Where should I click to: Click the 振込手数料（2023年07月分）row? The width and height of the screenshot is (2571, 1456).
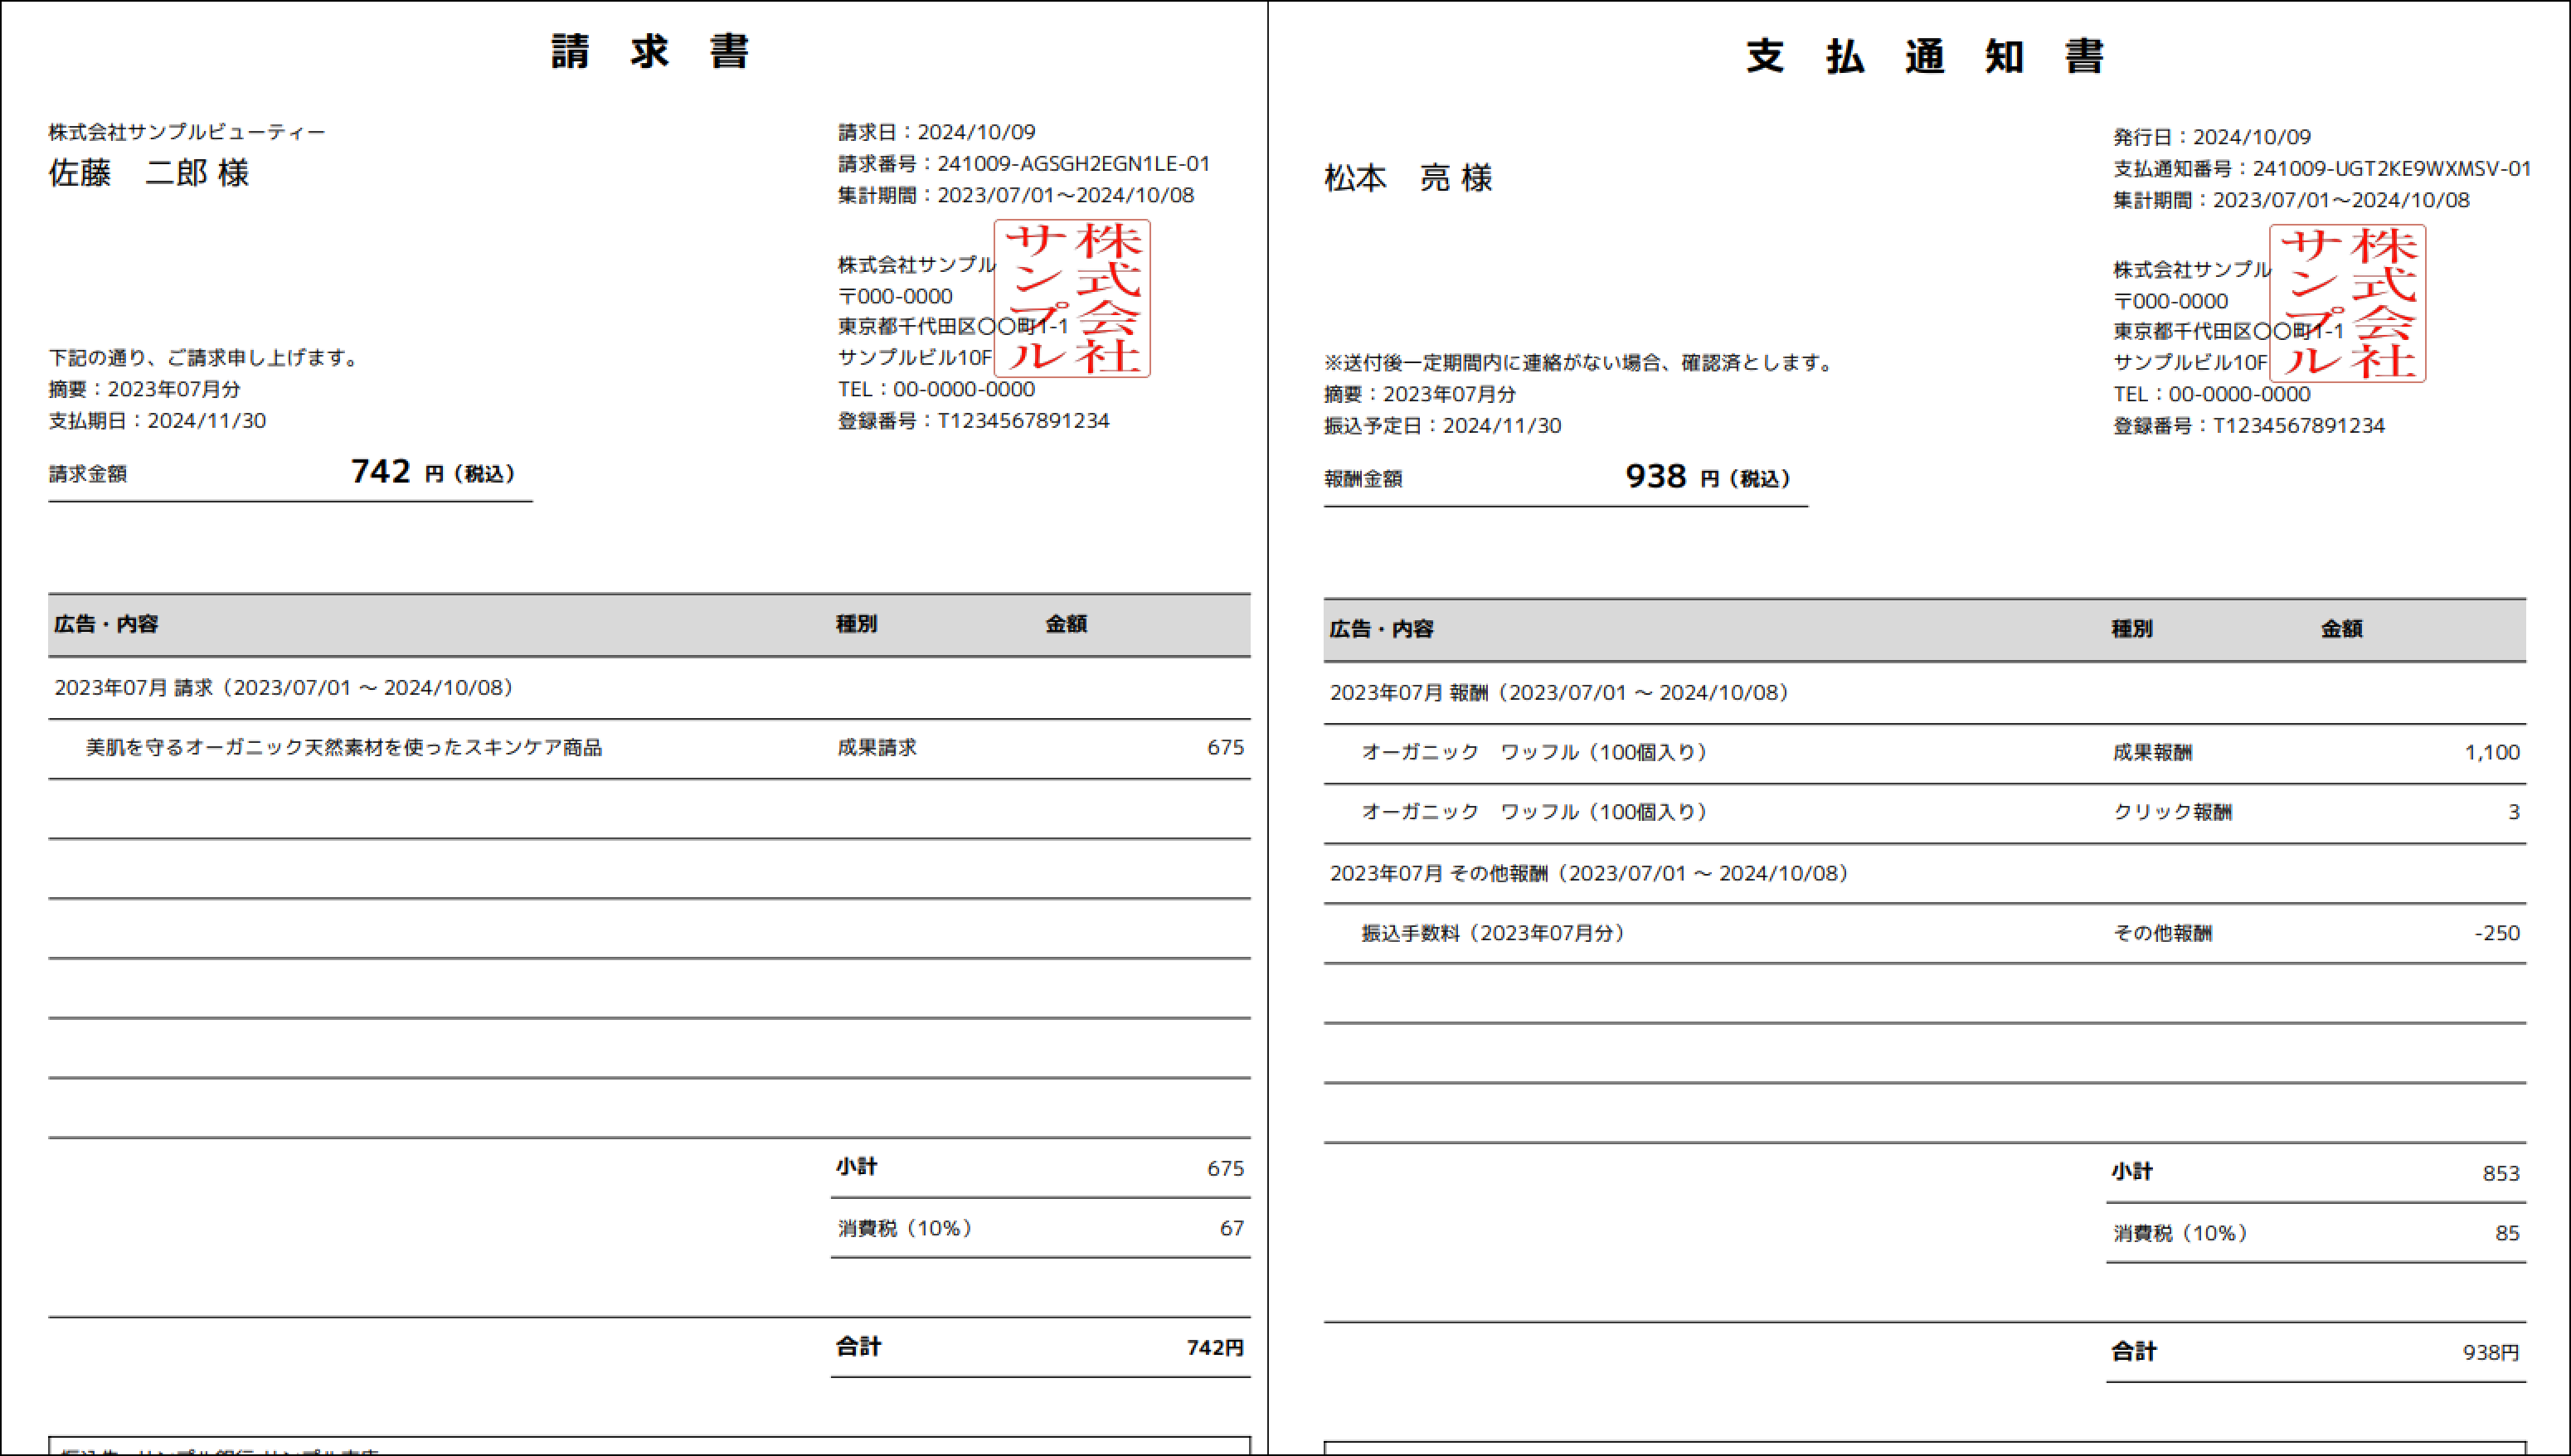[1925, 933]
